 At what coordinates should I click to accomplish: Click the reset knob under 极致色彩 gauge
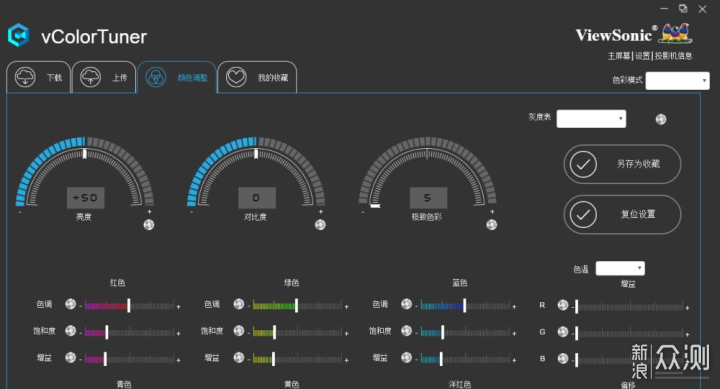pyautogui.click(x=491, y=225)
